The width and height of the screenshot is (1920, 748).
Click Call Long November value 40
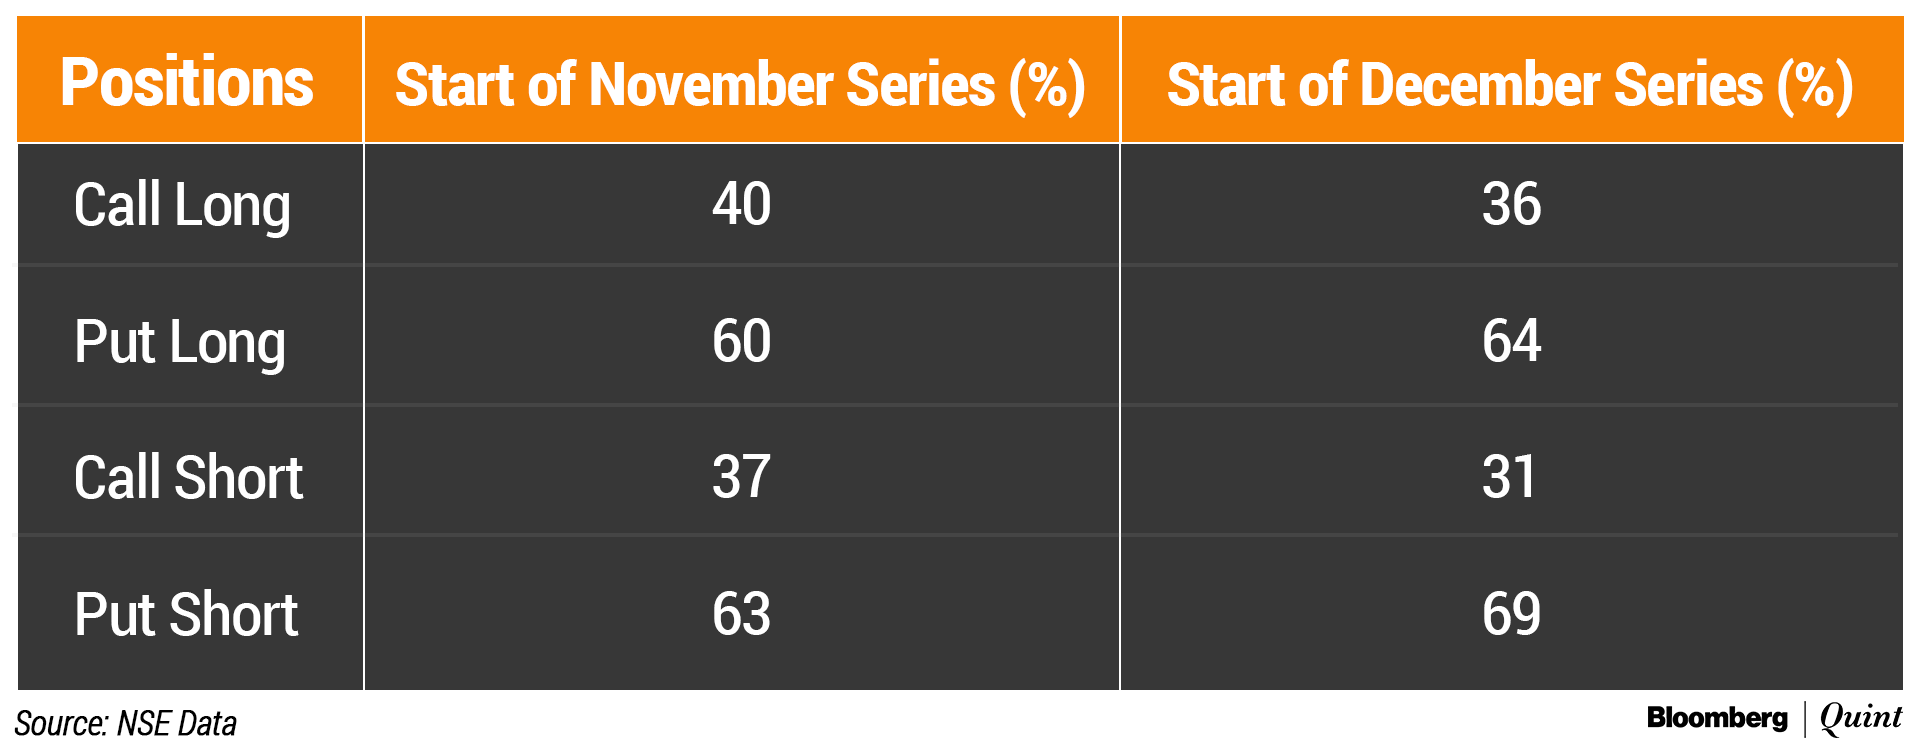pos(741,205)
